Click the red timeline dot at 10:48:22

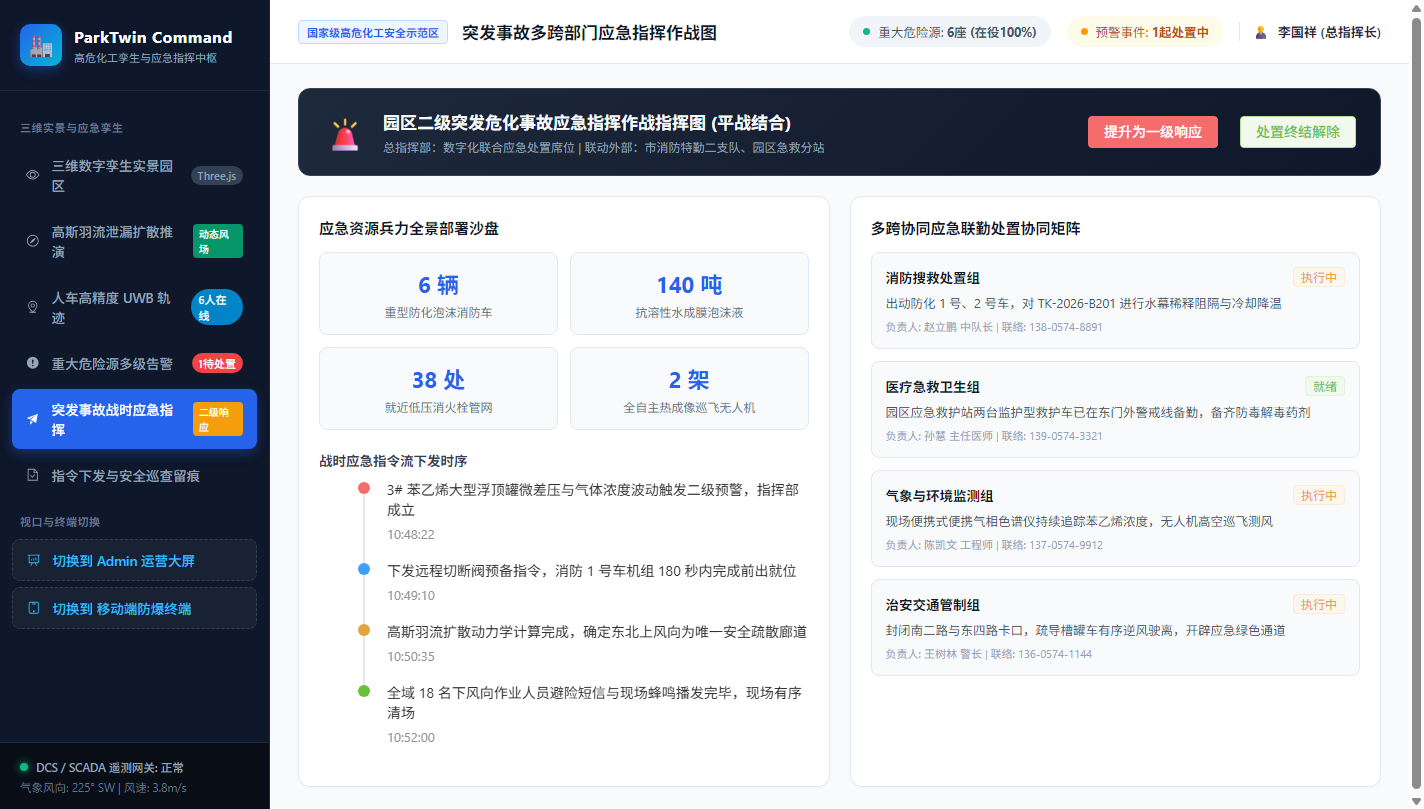364,488
